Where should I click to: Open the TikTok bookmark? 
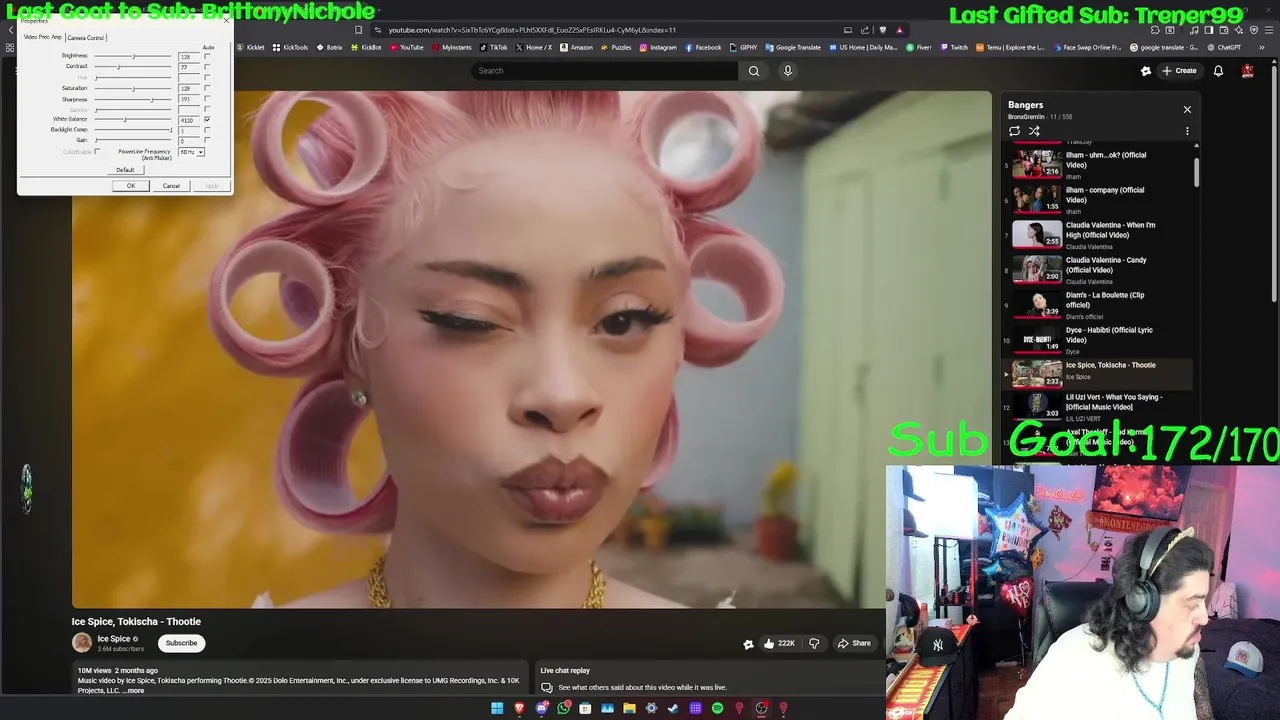[493, 47]
